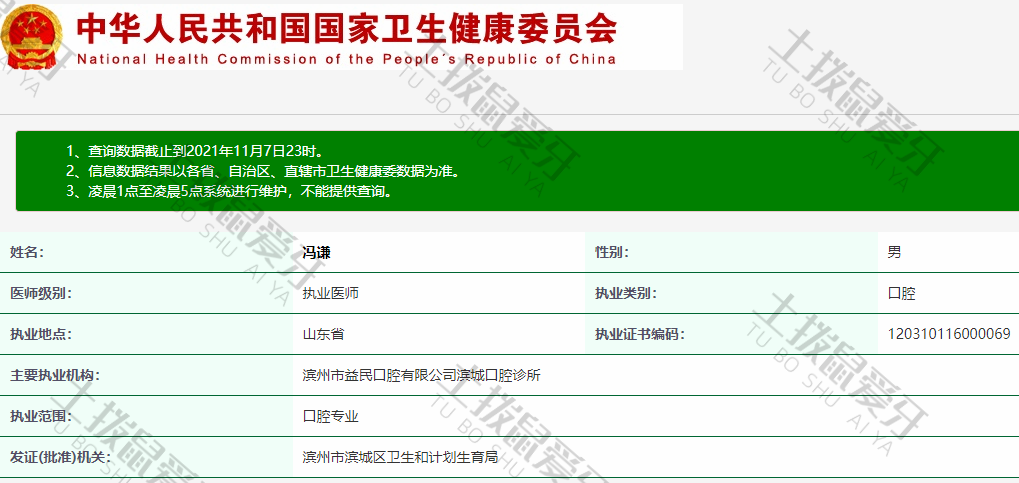
Task: Click the national emblem logo
Action: click(32, 36)
